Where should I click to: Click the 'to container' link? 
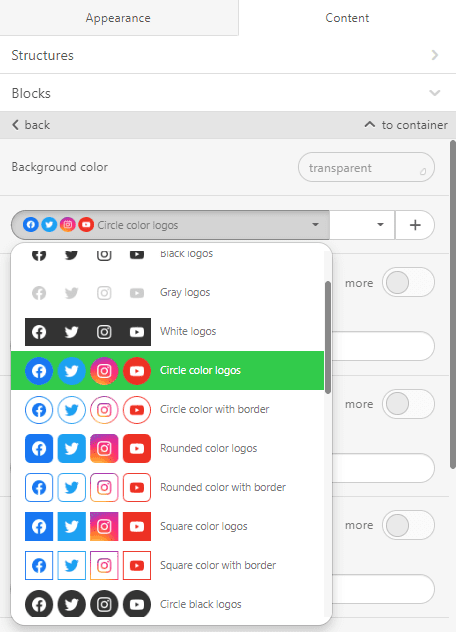point(406,125)
